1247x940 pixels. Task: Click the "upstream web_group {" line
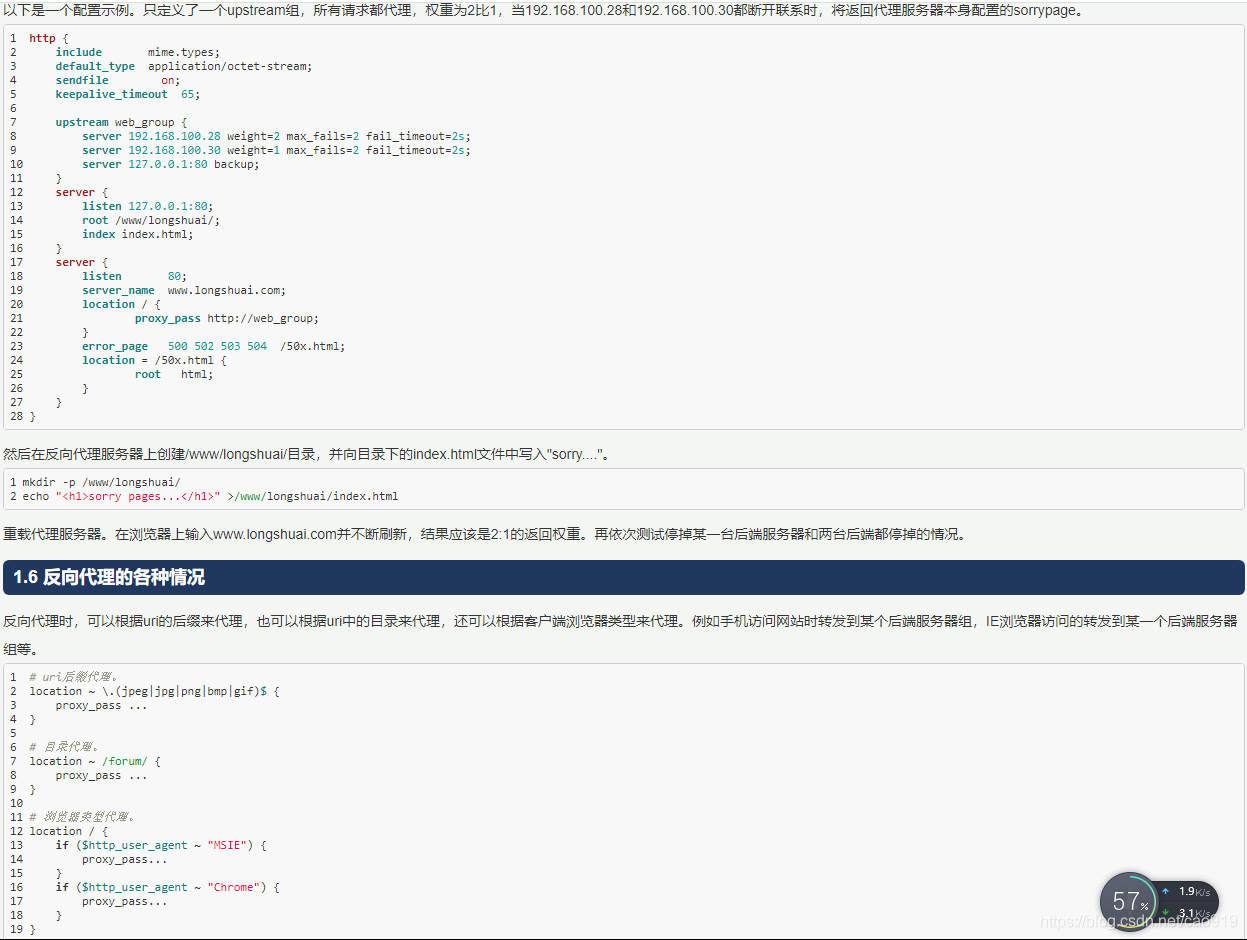coord(121,122)
